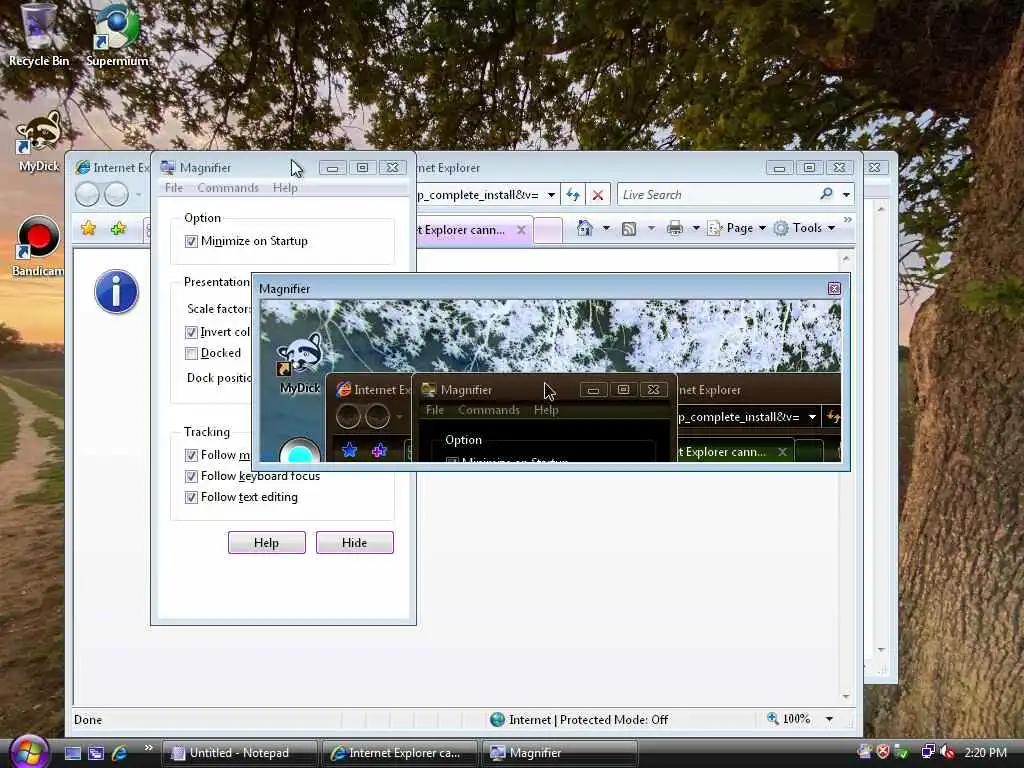Toggle Follow keyboard focus checkbox
The height and width of the screenshot is (768, 1024).
coord(191,476)
